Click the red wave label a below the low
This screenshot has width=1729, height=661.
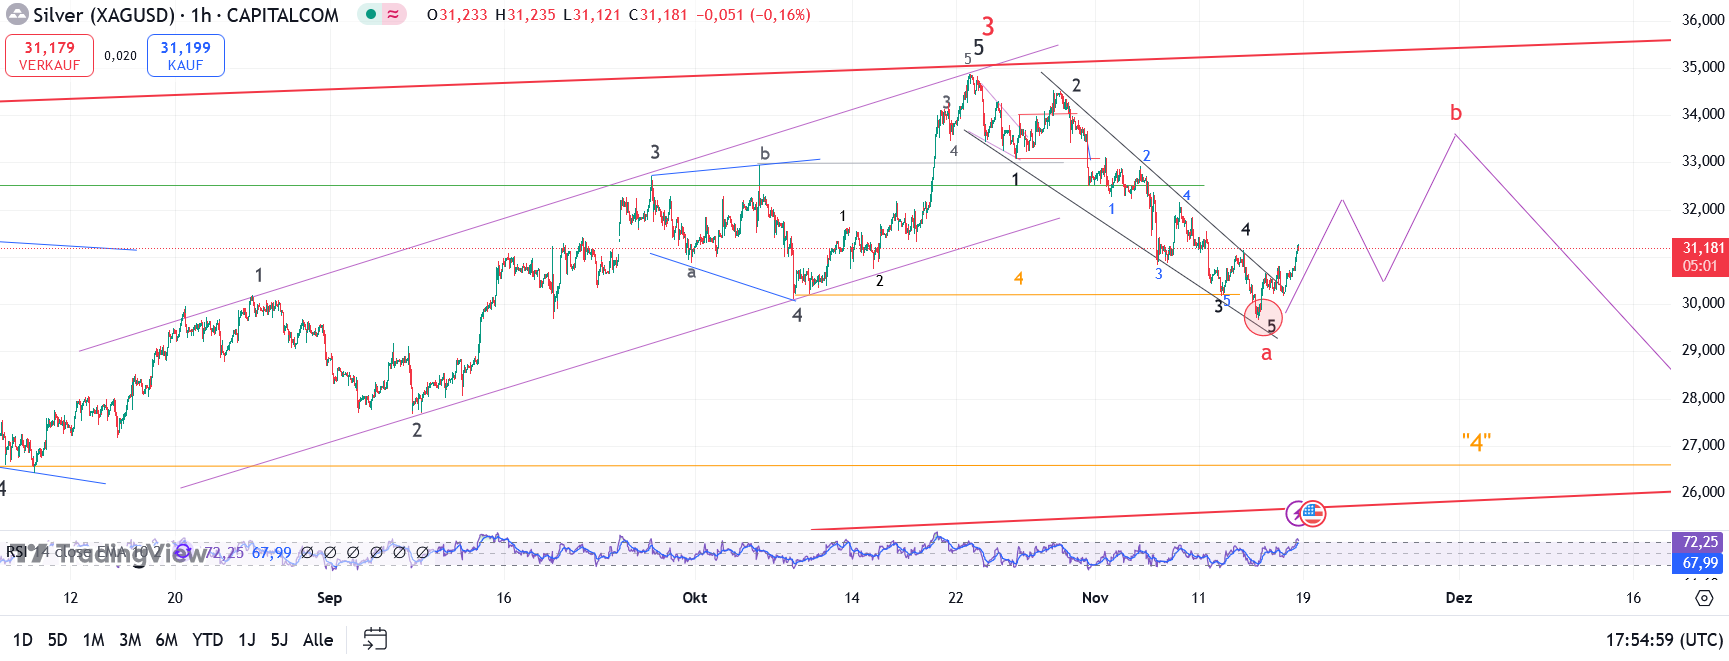(x=1267, y=353)
